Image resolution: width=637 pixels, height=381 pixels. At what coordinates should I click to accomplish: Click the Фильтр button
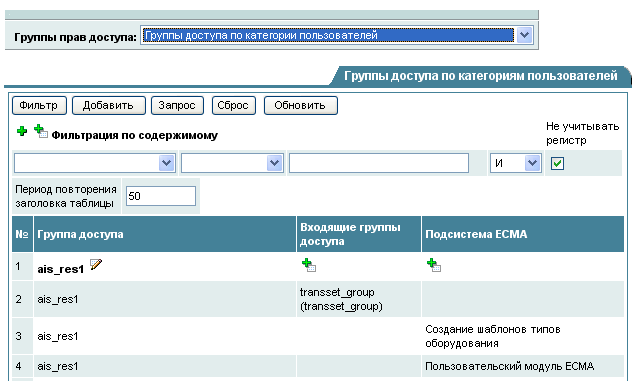[x=39, y=106]
